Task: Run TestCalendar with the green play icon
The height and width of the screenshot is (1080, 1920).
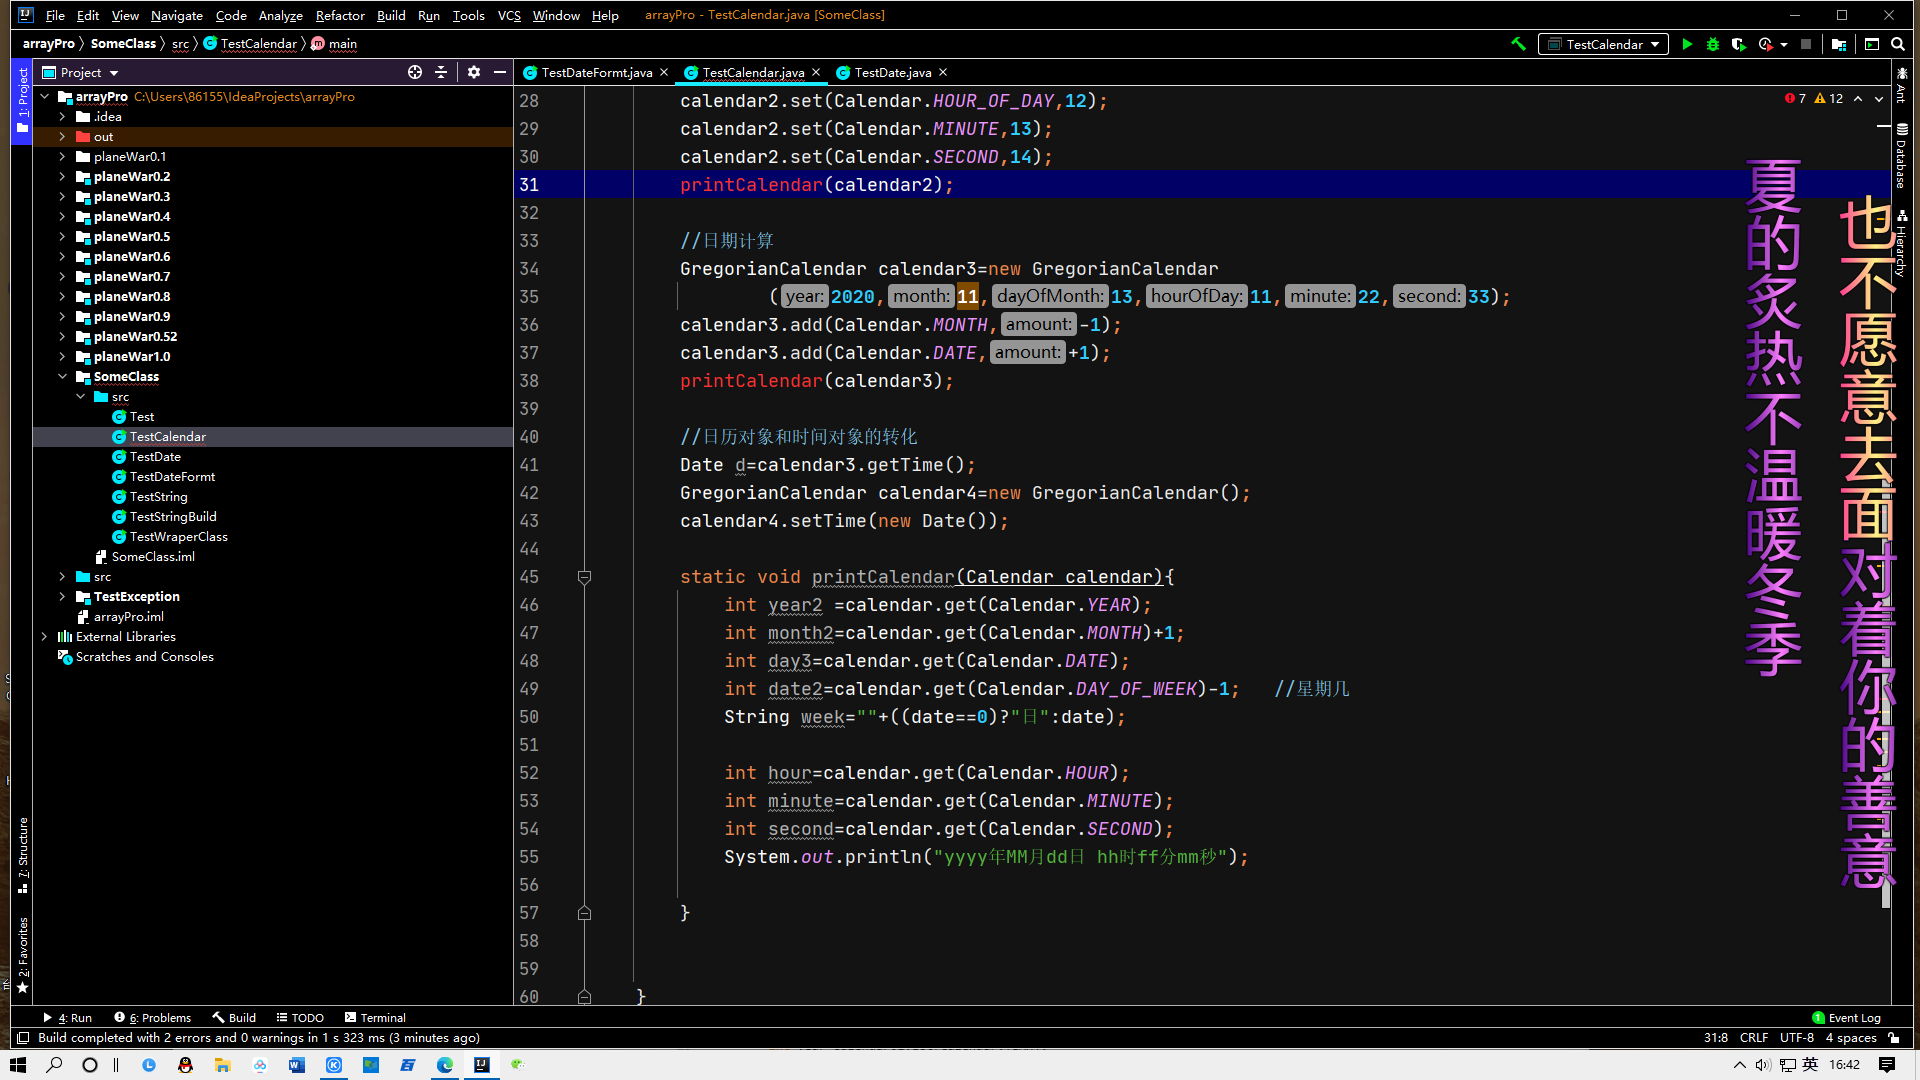Action: [x=1687, y=44]
